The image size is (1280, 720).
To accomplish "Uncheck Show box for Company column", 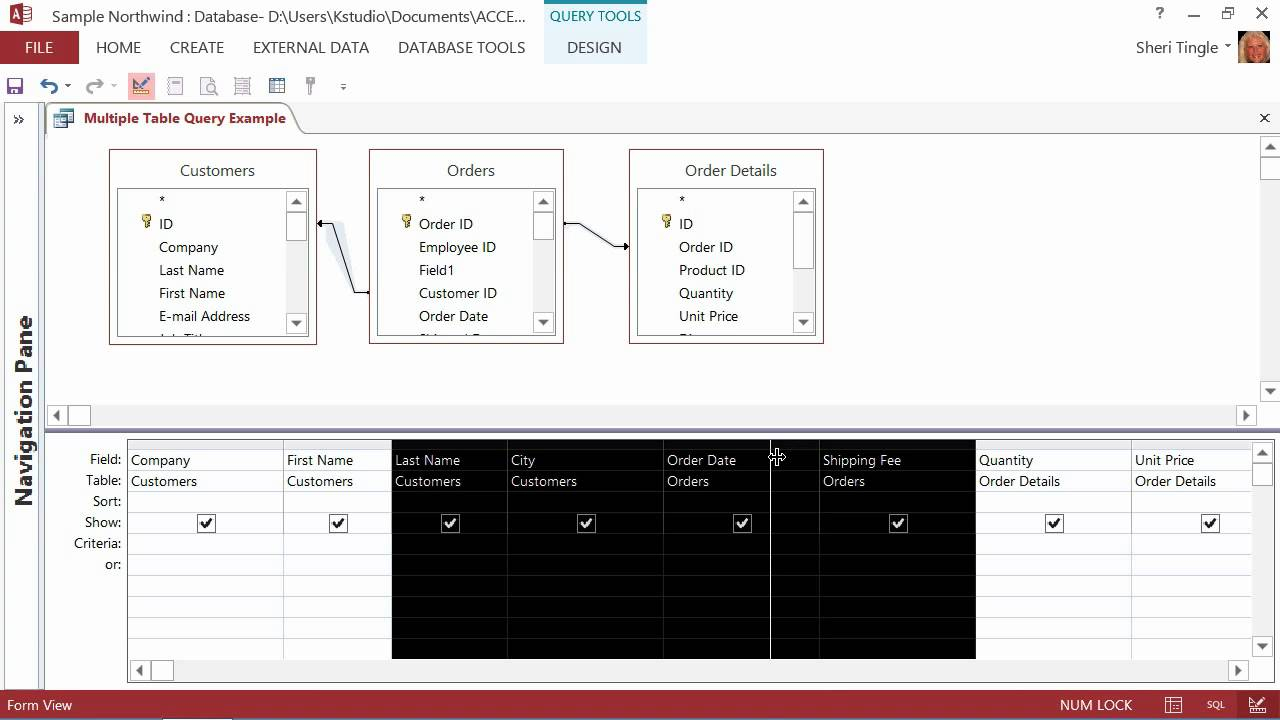I will tap(206, 523).
